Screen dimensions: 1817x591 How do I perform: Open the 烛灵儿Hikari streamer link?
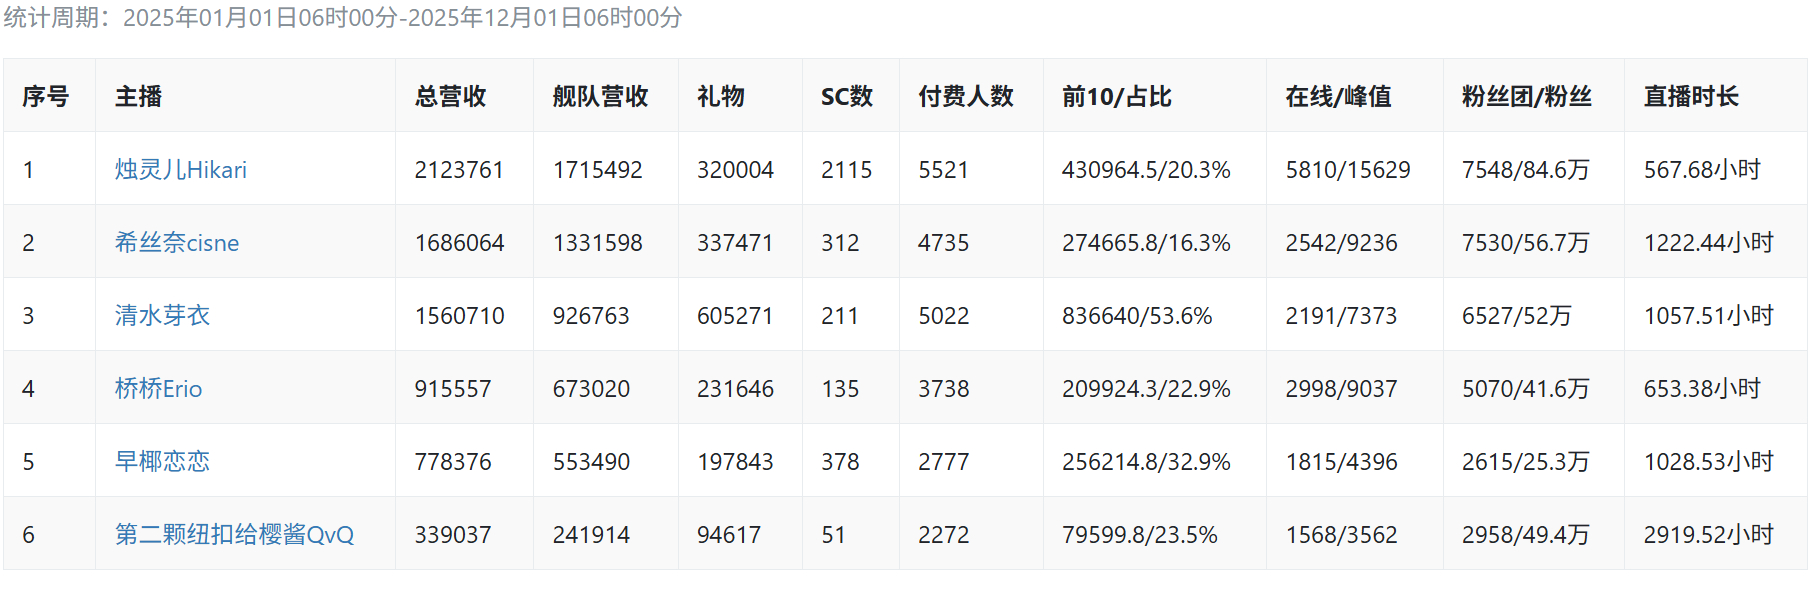[180, 170]
